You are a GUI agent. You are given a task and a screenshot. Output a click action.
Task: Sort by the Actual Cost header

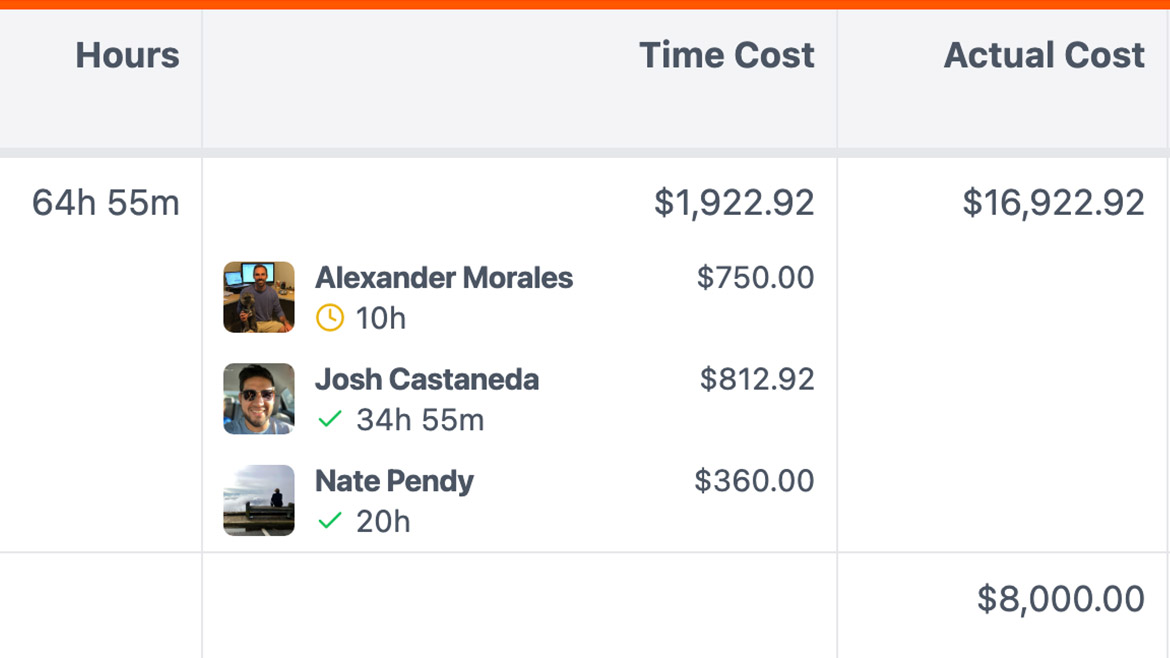tap(1043, 56)
